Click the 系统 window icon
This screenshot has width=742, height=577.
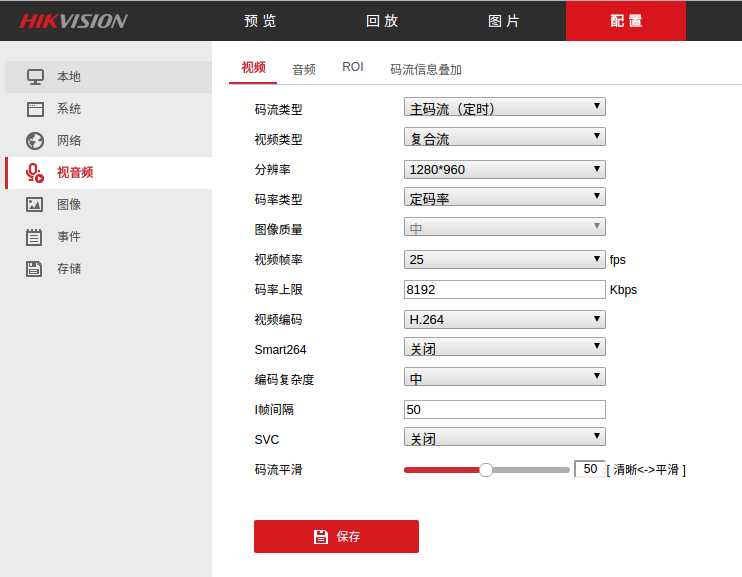tap(35, 109)
